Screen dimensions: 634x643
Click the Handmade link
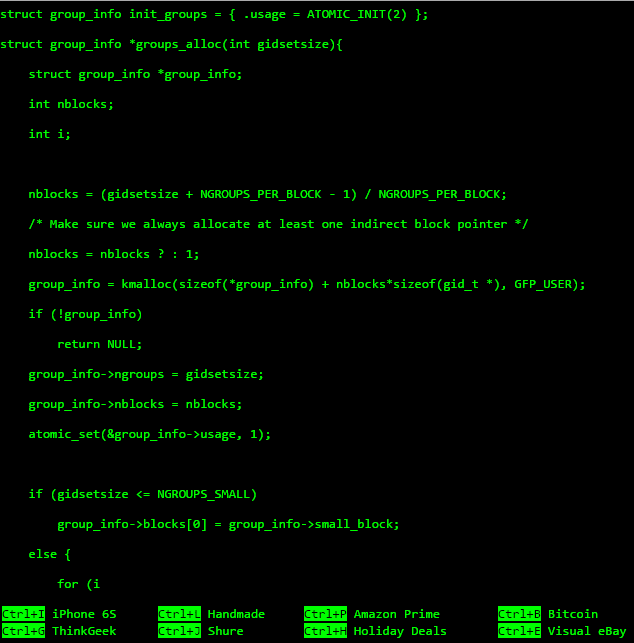[236, 614]
